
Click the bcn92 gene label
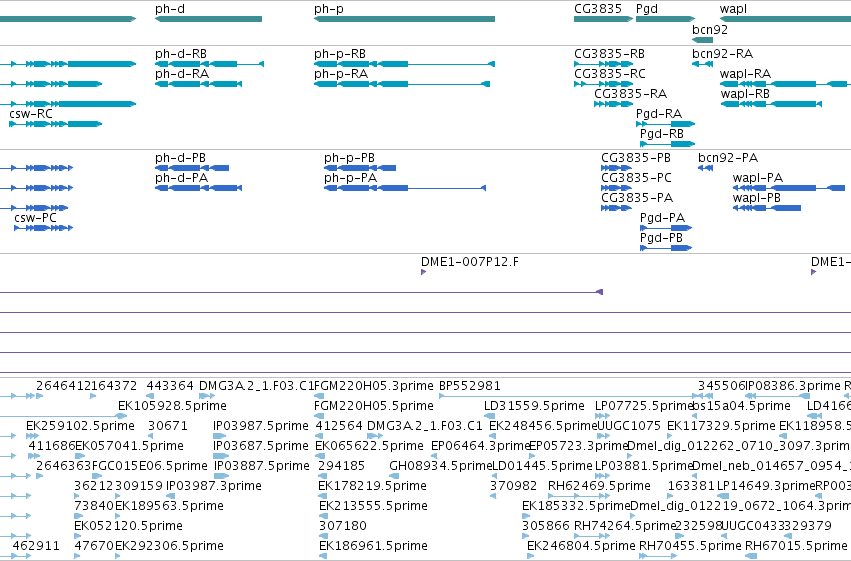coord(710,29)
